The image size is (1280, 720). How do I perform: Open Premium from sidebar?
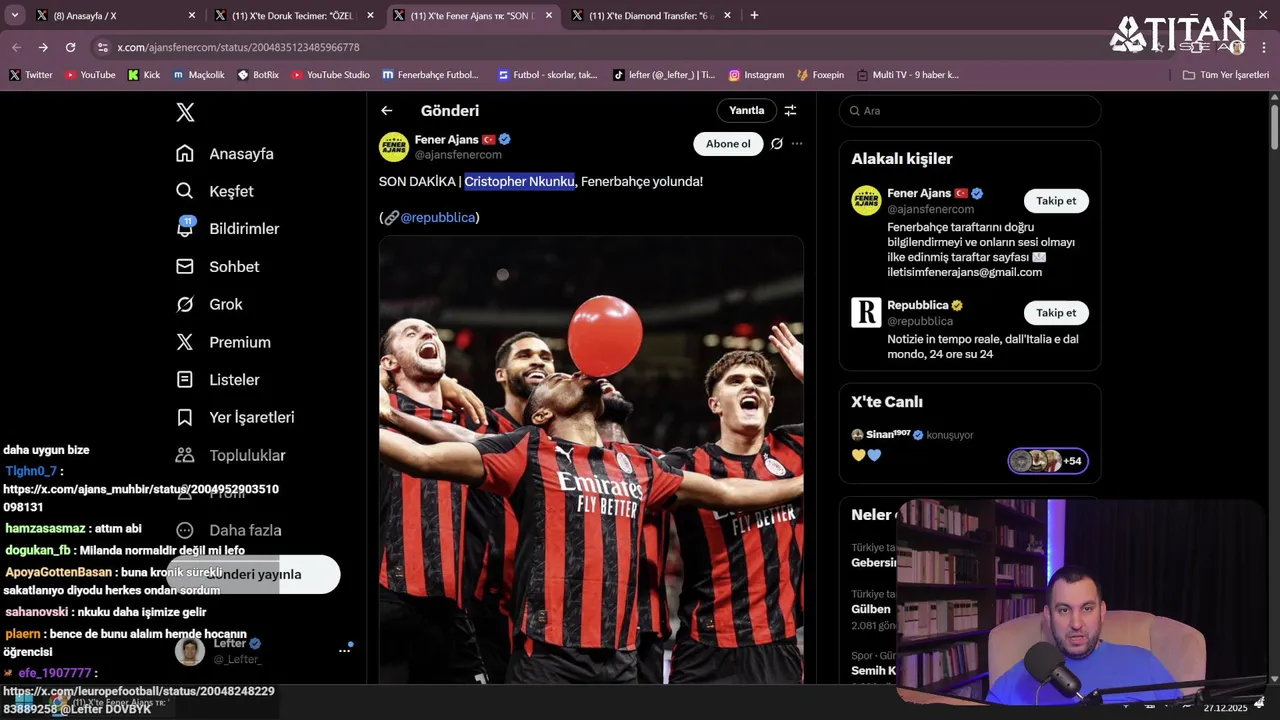pyautogui.click(x=224, y=342)
